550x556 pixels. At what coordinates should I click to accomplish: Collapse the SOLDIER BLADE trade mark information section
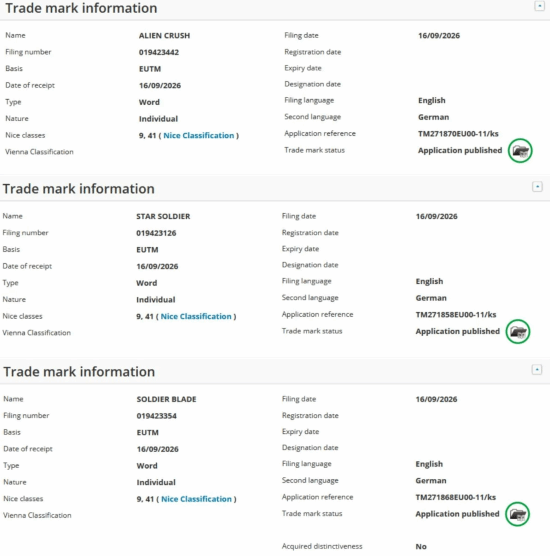[537, 369]
